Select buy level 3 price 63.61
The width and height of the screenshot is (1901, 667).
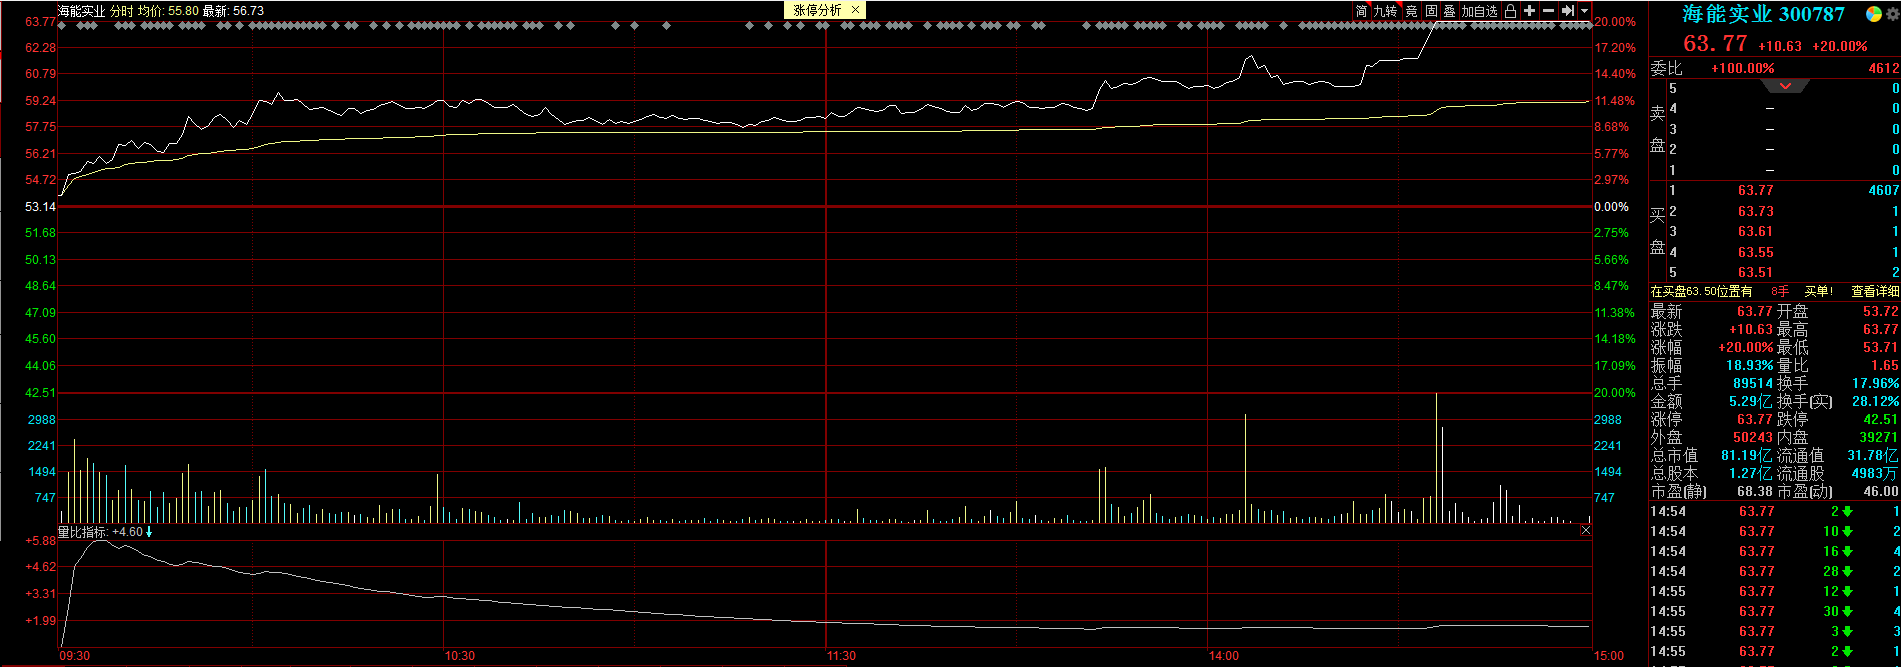coord(1756,231)
